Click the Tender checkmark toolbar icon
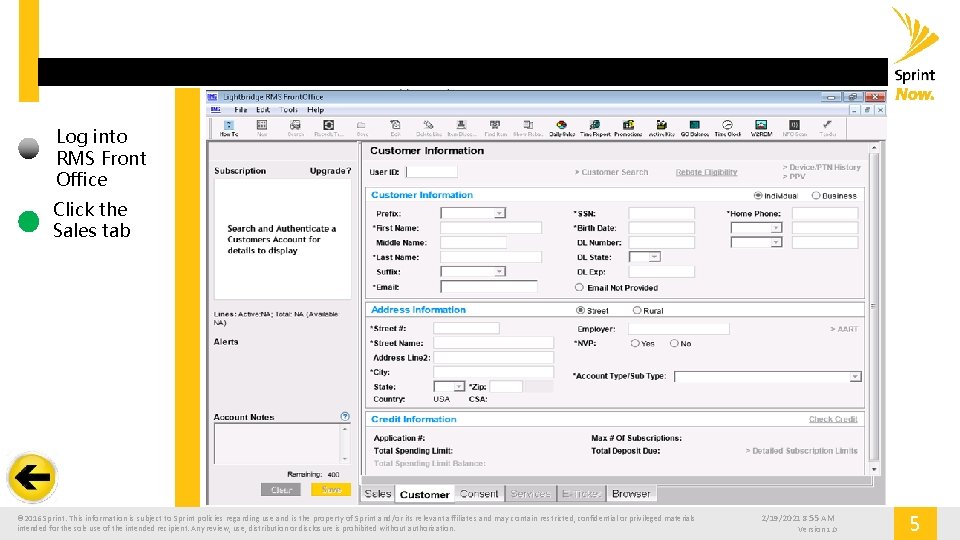This screenshot has height=540, width=960. pos(827,128)
